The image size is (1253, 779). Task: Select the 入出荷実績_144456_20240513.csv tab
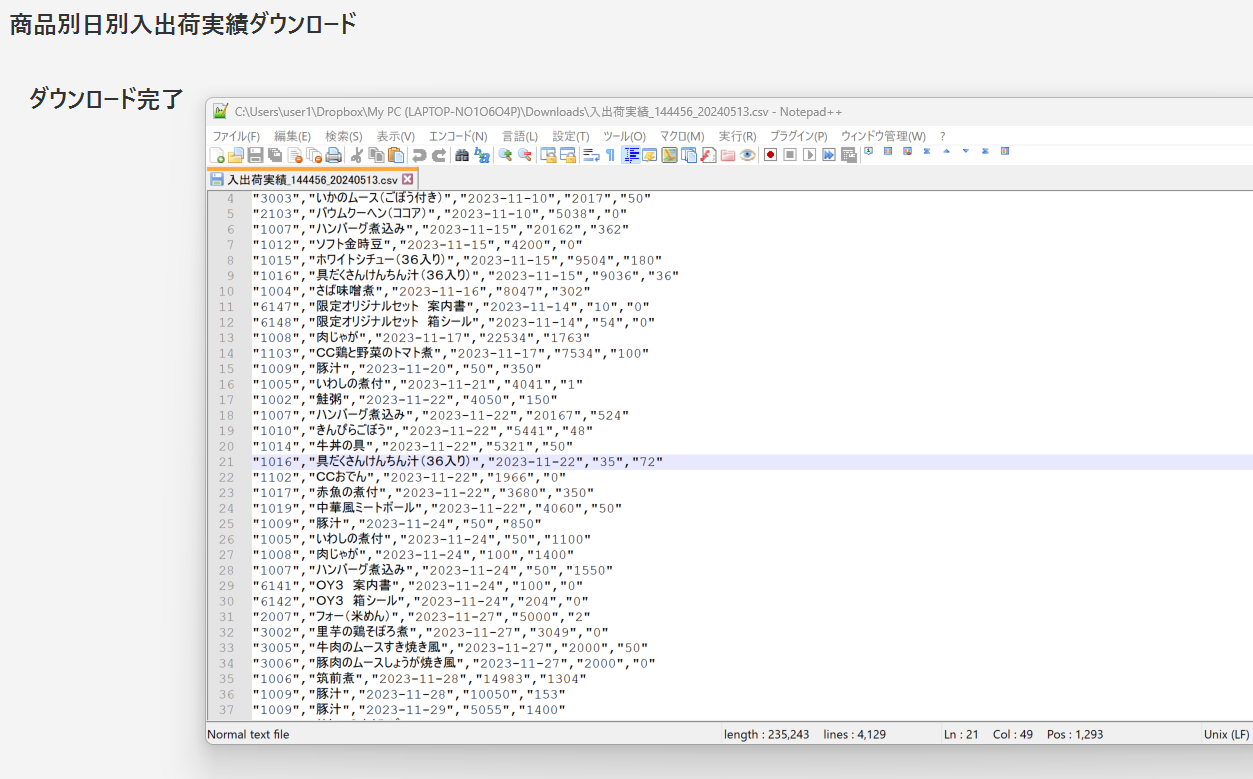(311, 179)
